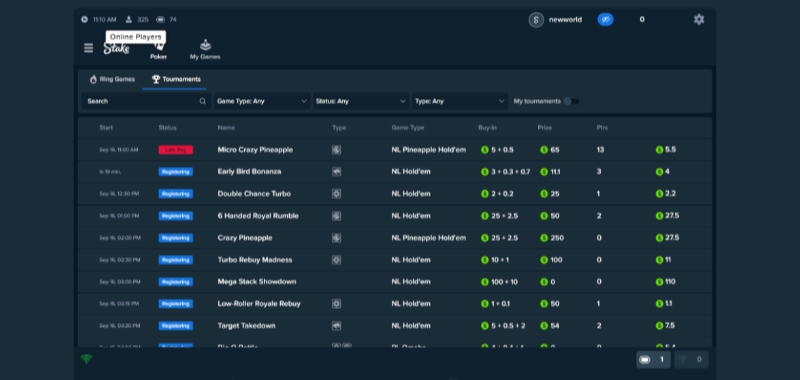Image resolution: width=800 pixels, height=380 pixels.
Task: Click the type icon for Early Bird Bonanza
Action: click(x=336, y=172)
